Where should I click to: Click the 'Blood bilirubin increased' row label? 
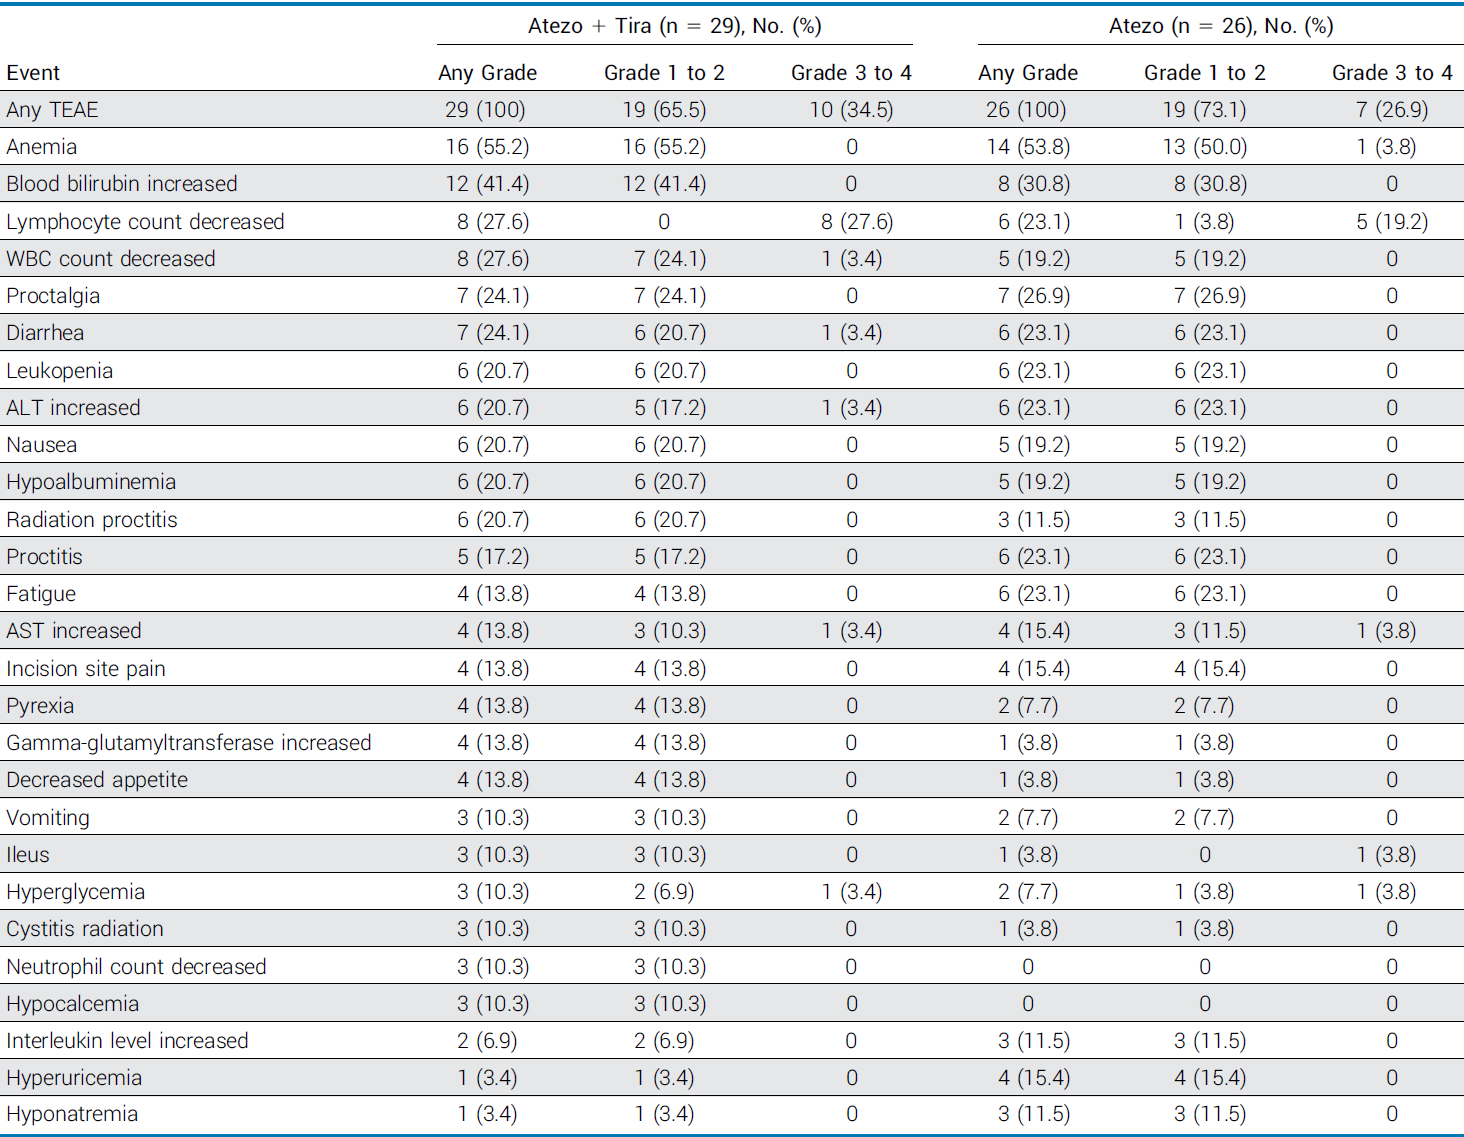pyautogui.click(x=122, y=184)
